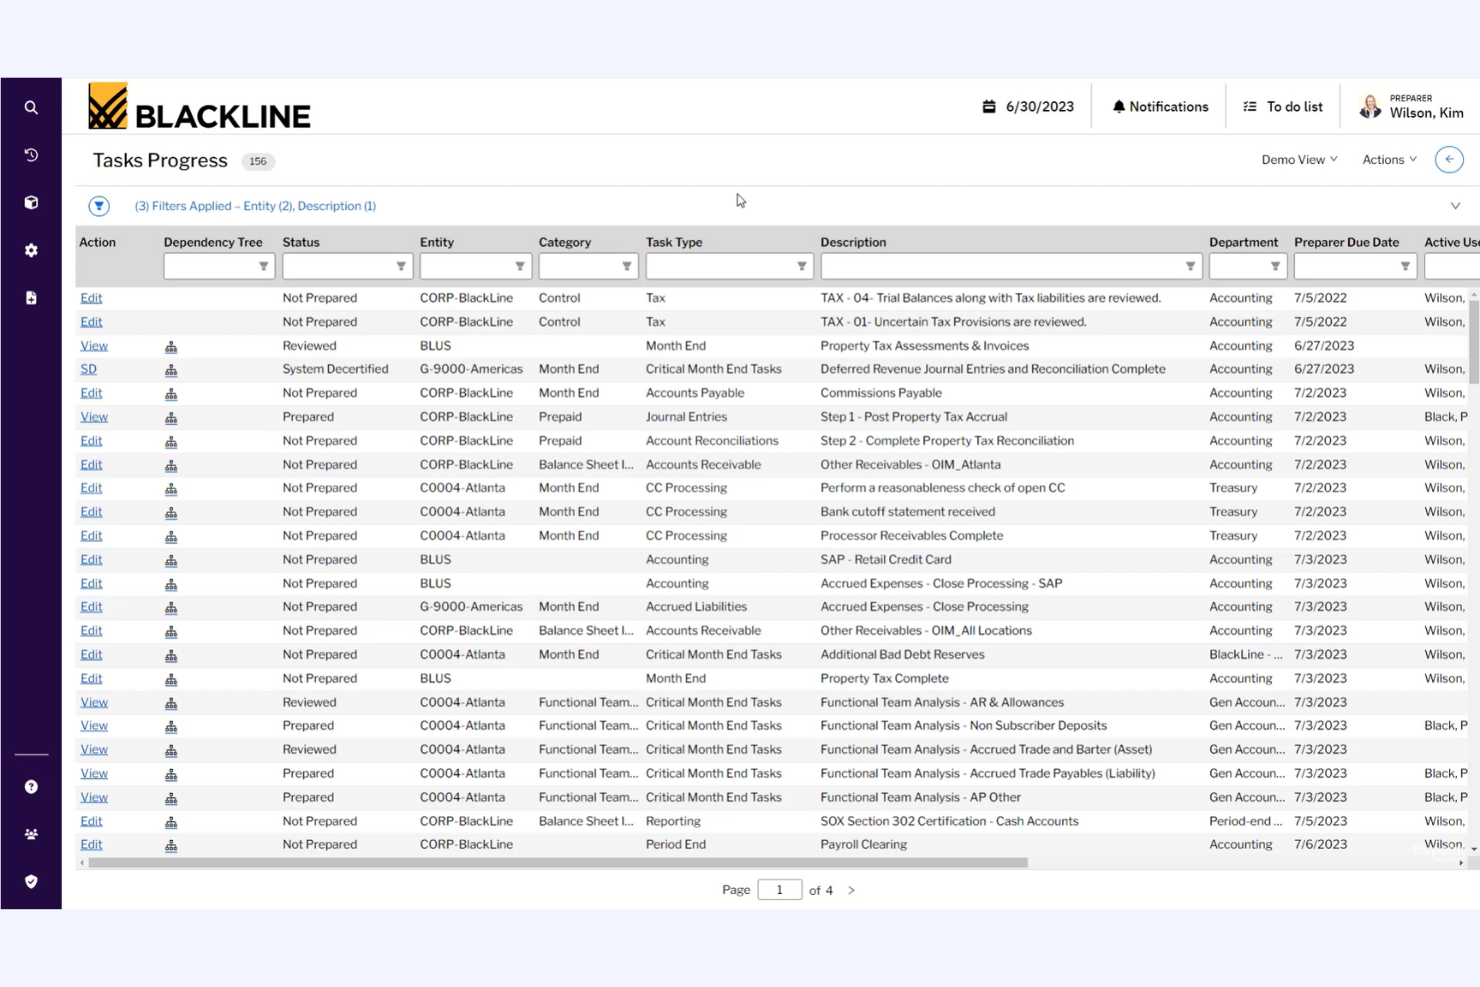Click the Page number input field
This screenshot has width=1480, height=987.
tap(780, 889)
